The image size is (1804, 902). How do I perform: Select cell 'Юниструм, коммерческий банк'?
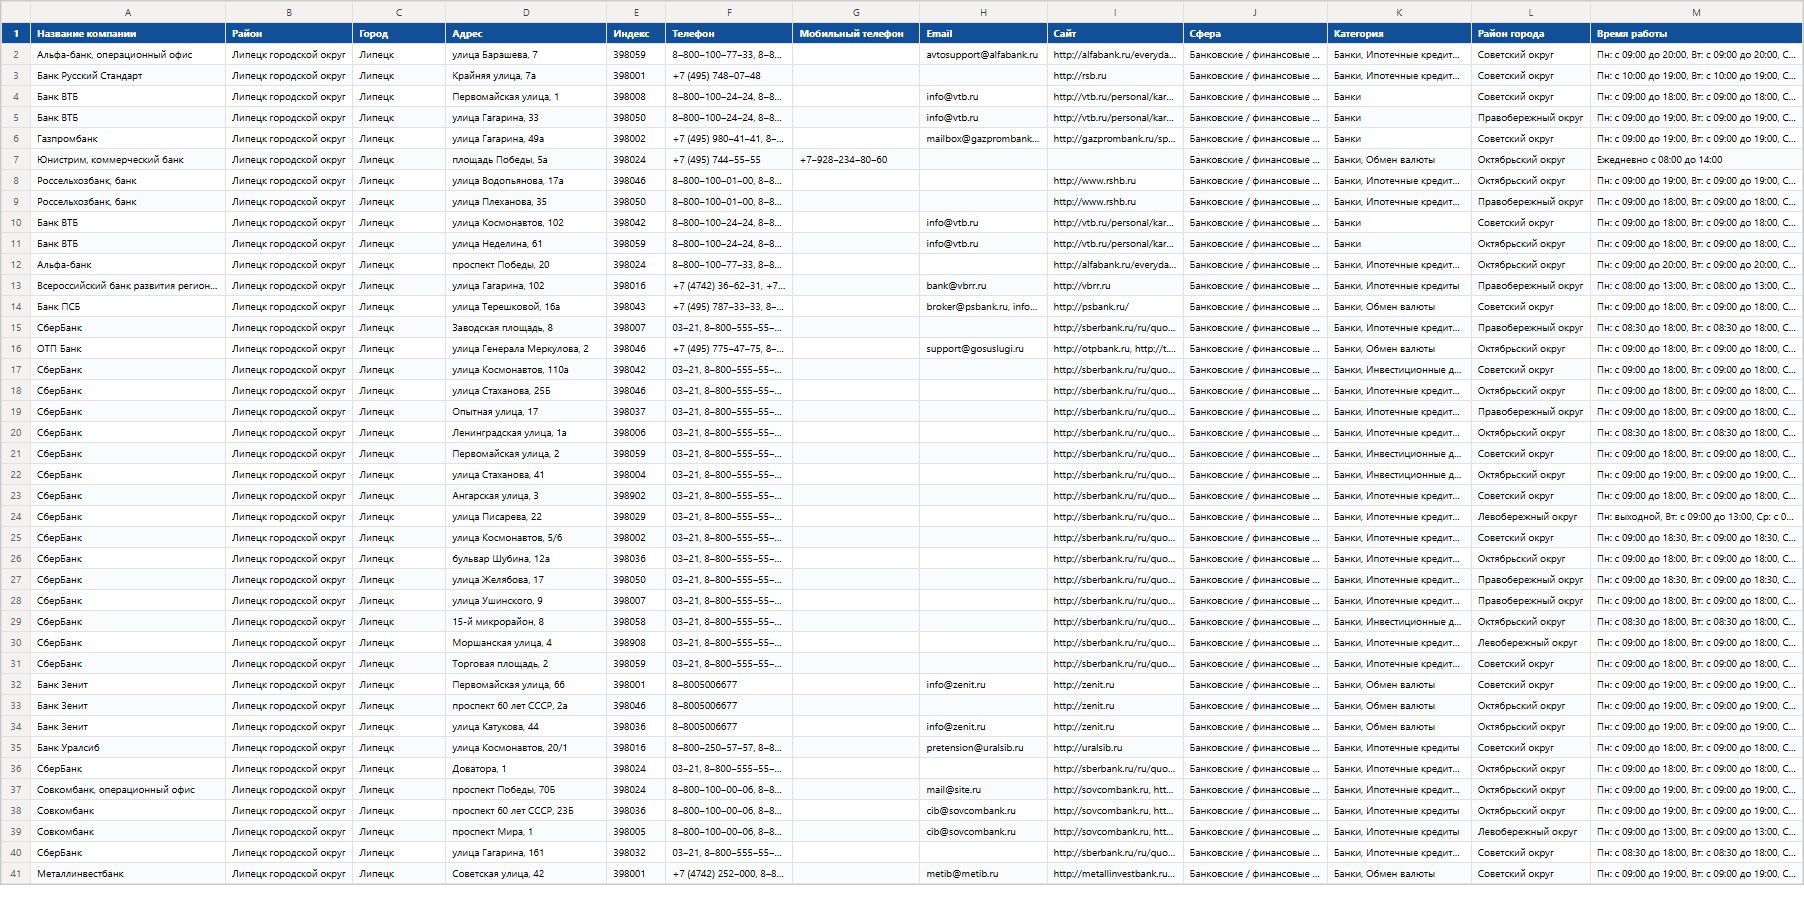pyautogui.click(x=128, y=160)
